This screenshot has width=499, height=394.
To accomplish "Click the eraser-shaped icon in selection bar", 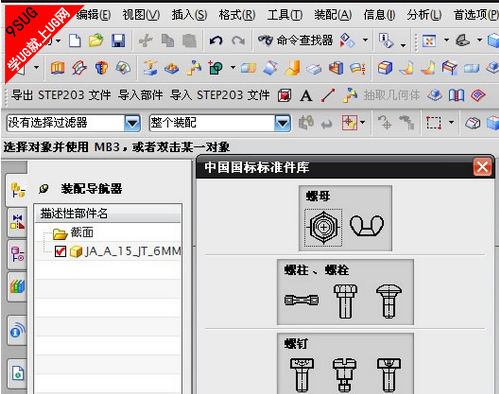I will 472,123.
